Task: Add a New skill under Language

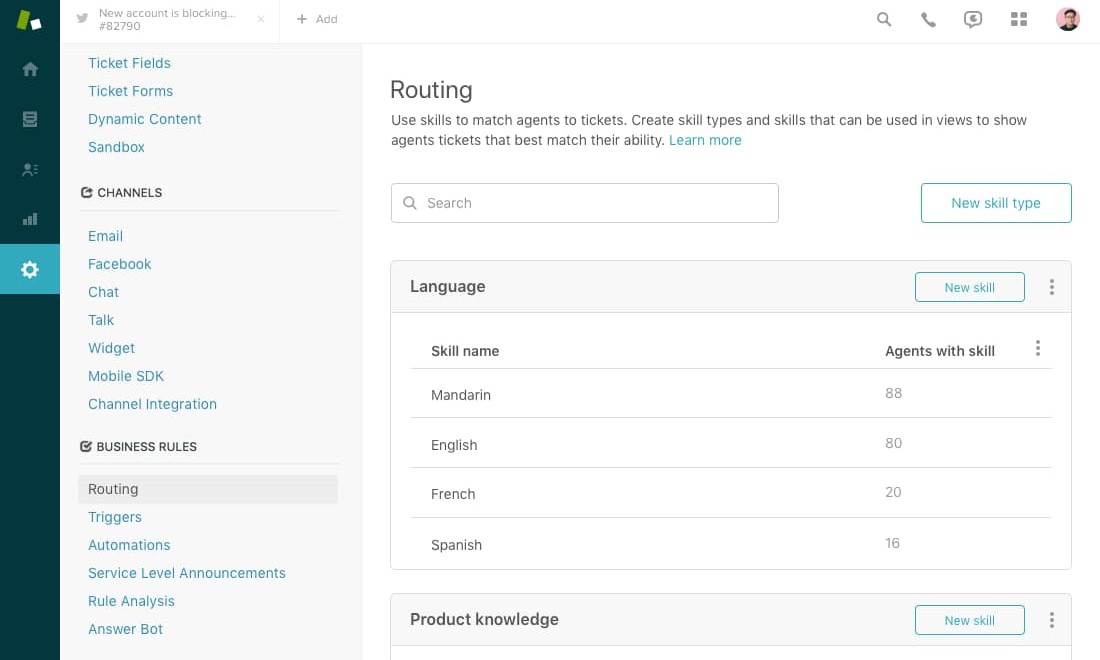Action: (x=969, y=287)
